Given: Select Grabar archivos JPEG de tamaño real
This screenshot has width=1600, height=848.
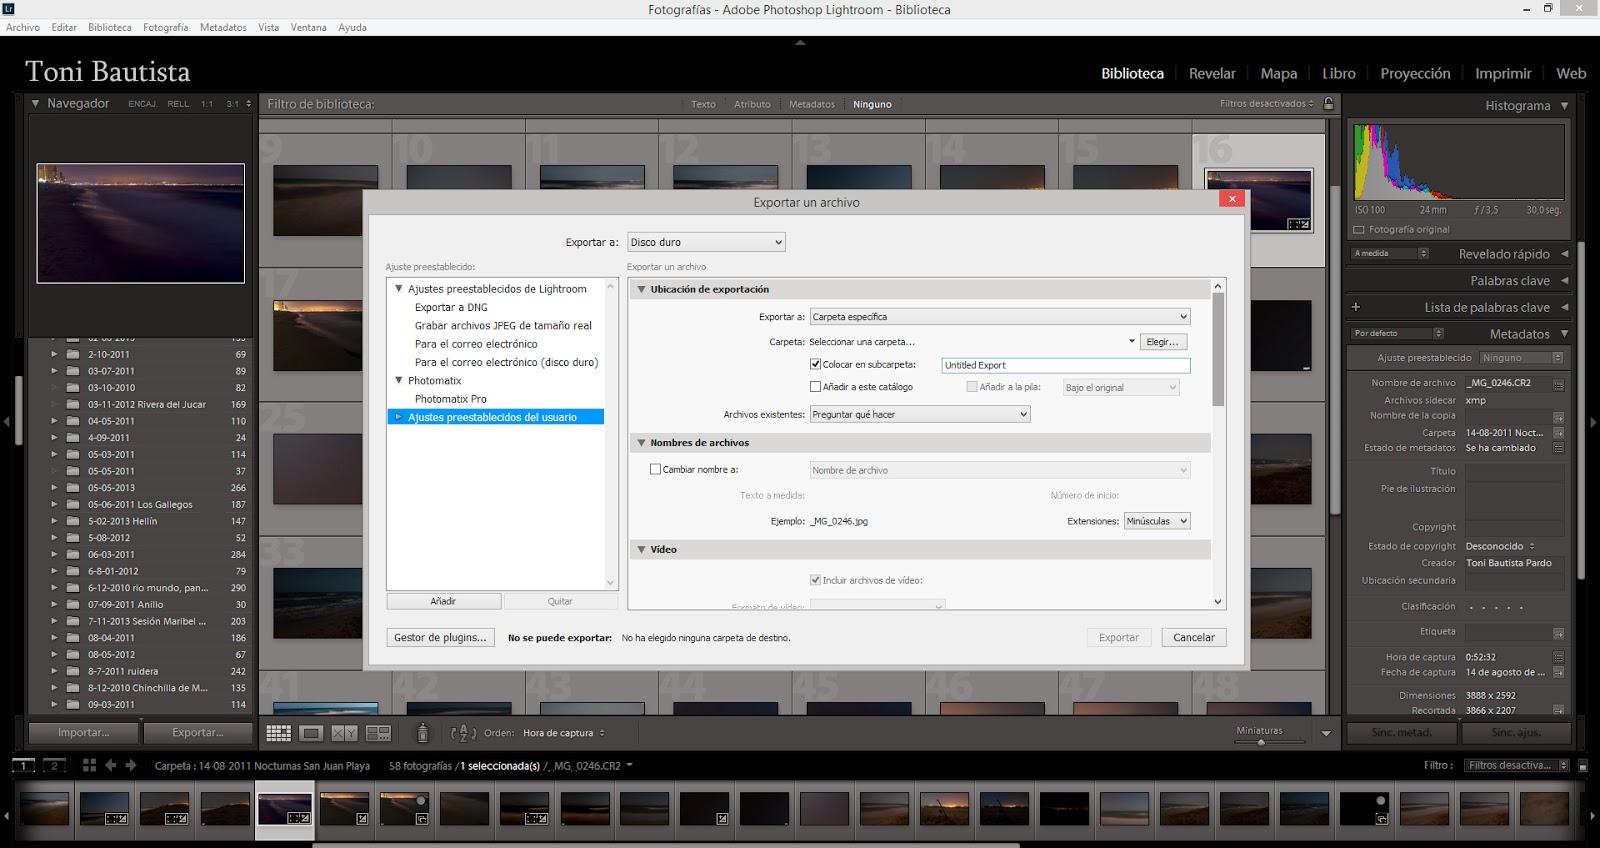Looking at the screenshot, I should click(503, 325).
